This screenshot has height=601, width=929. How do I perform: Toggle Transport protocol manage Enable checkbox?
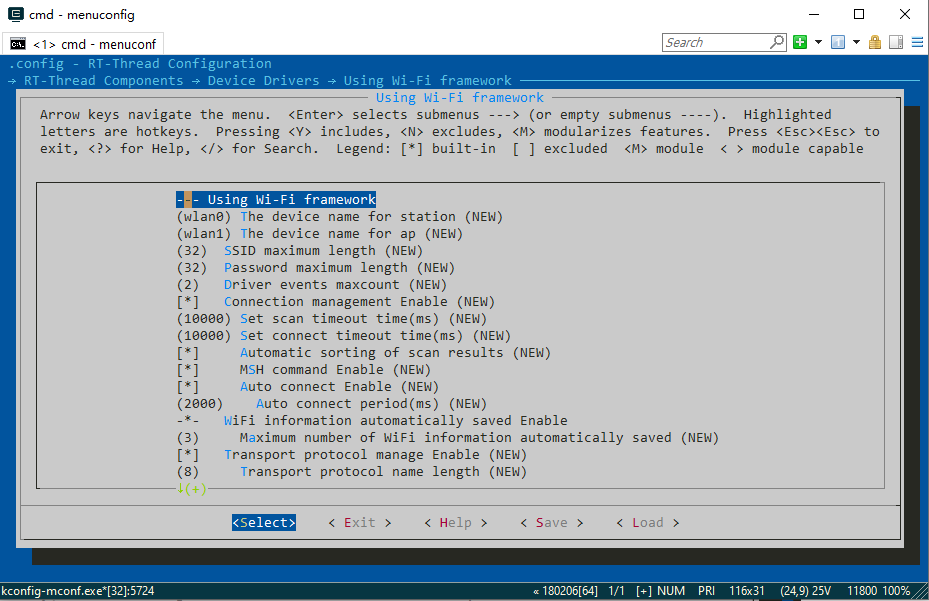(x=188, y=455)
